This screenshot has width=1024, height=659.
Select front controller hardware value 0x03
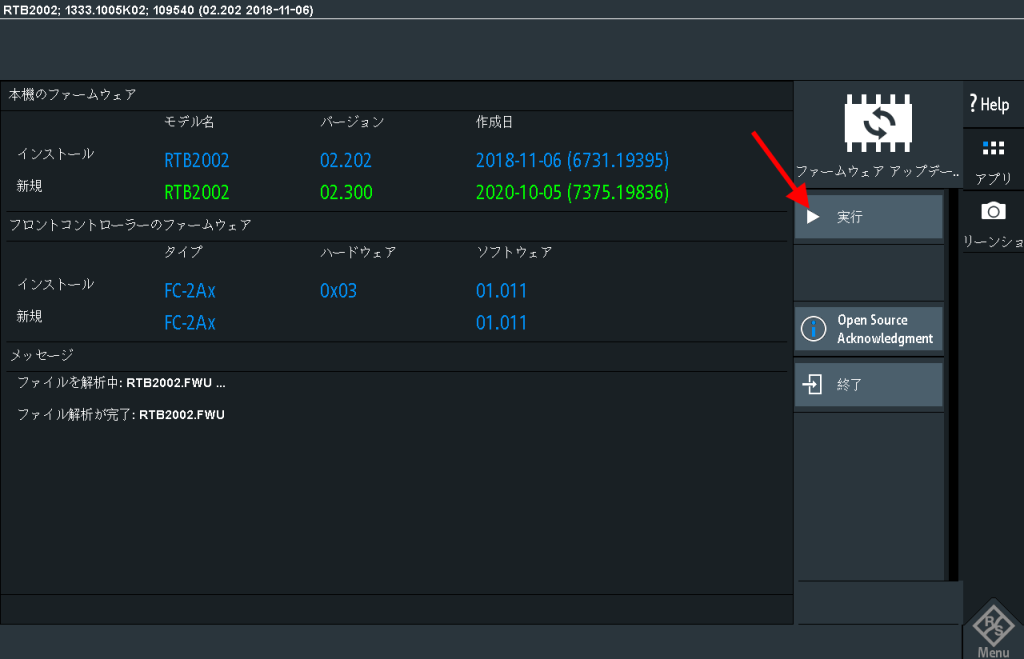338,291
